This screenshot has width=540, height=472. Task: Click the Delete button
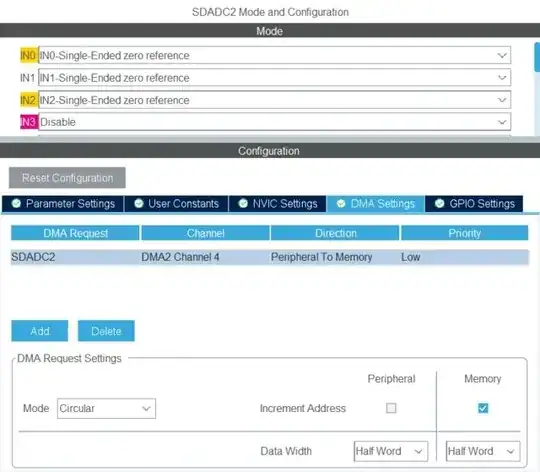point(106,331)
